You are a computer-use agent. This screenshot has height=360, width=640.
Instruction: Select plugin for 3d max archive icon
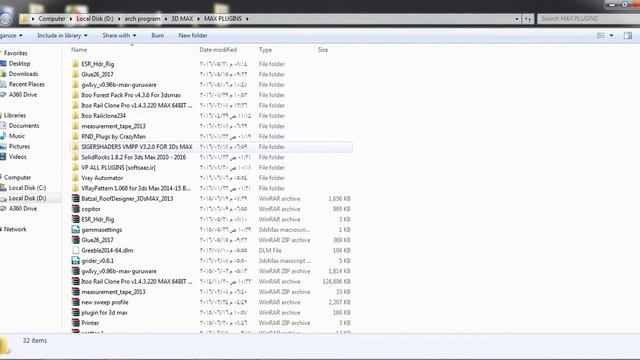(x=76, y=313)
